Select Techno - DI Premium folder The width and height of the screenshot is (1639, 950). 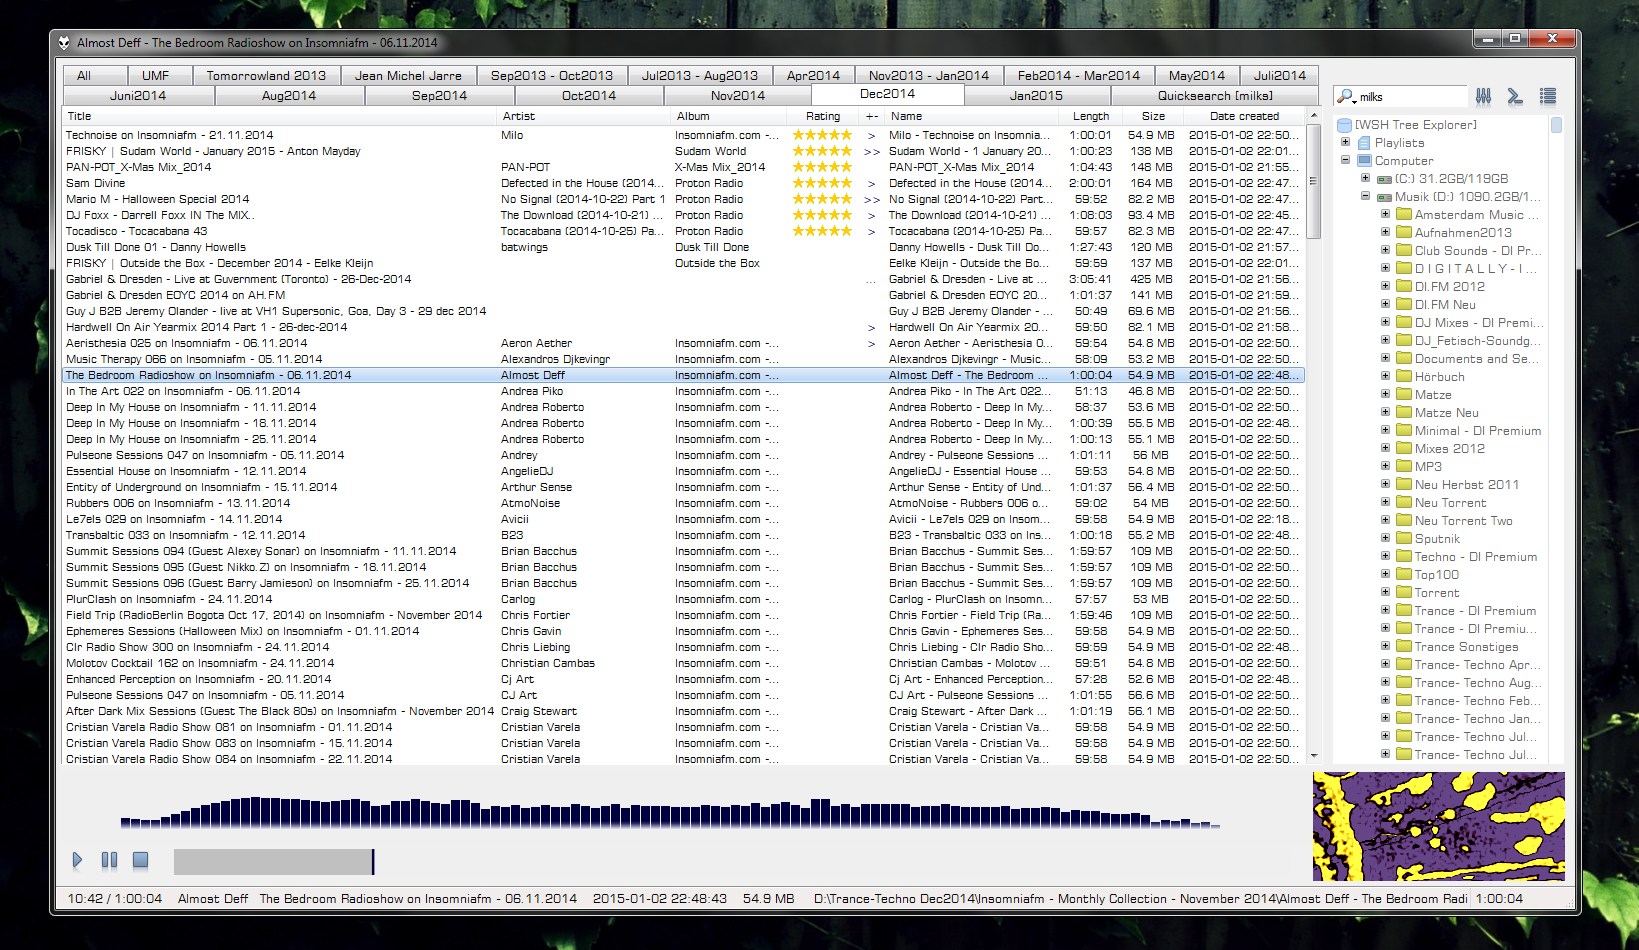tap(1475, 557)
